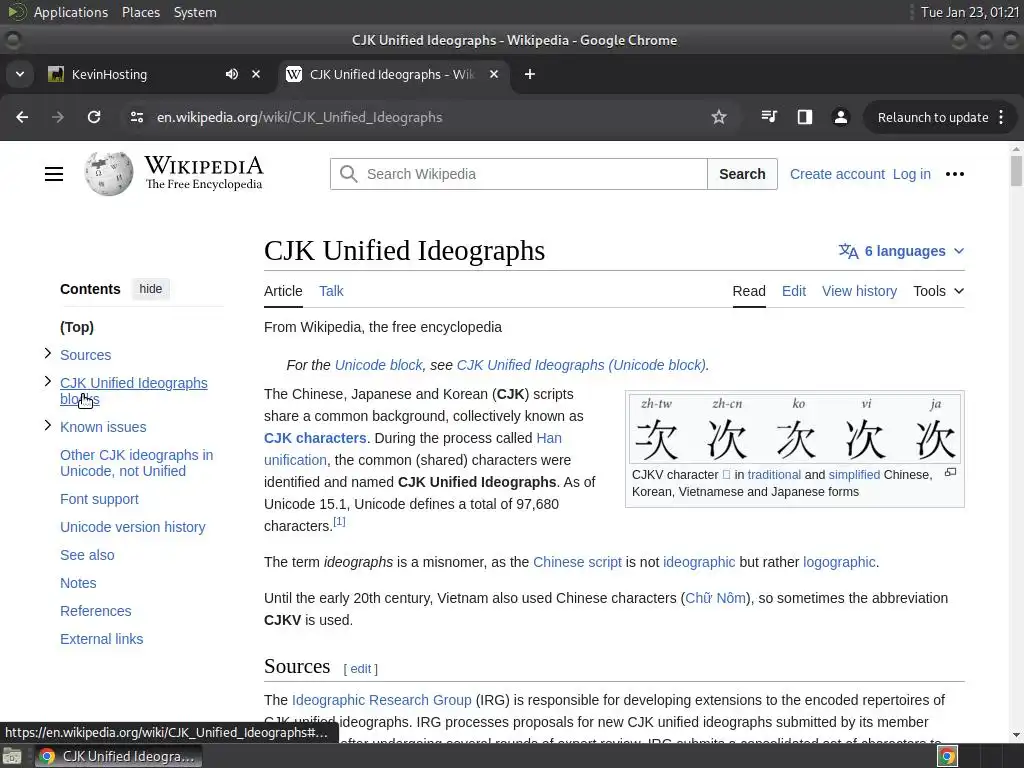1024x768 pixels.
Task: Bookmark this page with the star icon
Action: [719, 117]
